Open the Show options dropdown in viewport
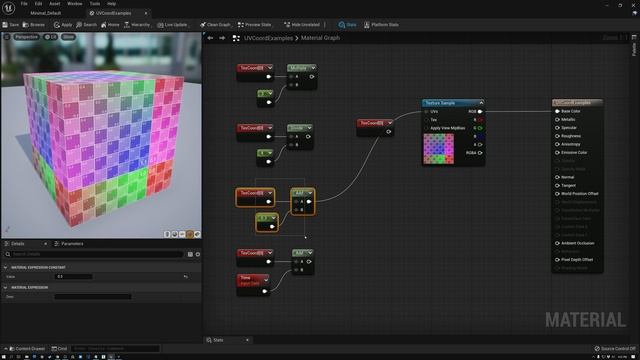 [68, 37]
